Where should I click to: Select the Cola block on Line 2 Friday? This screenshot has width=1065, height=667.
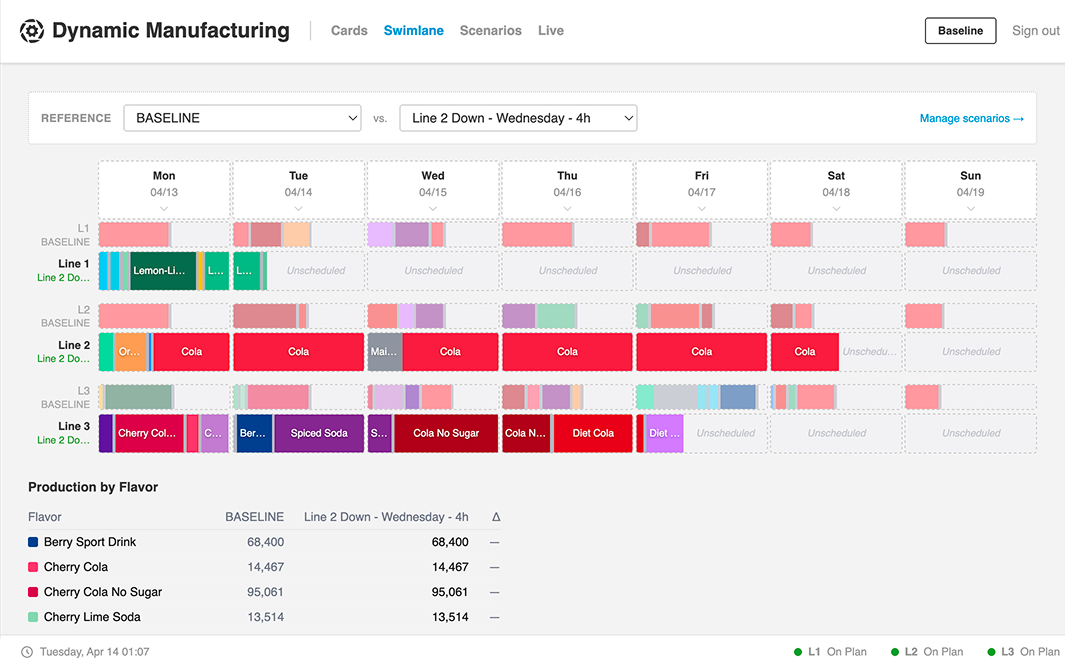coord(702,352)
